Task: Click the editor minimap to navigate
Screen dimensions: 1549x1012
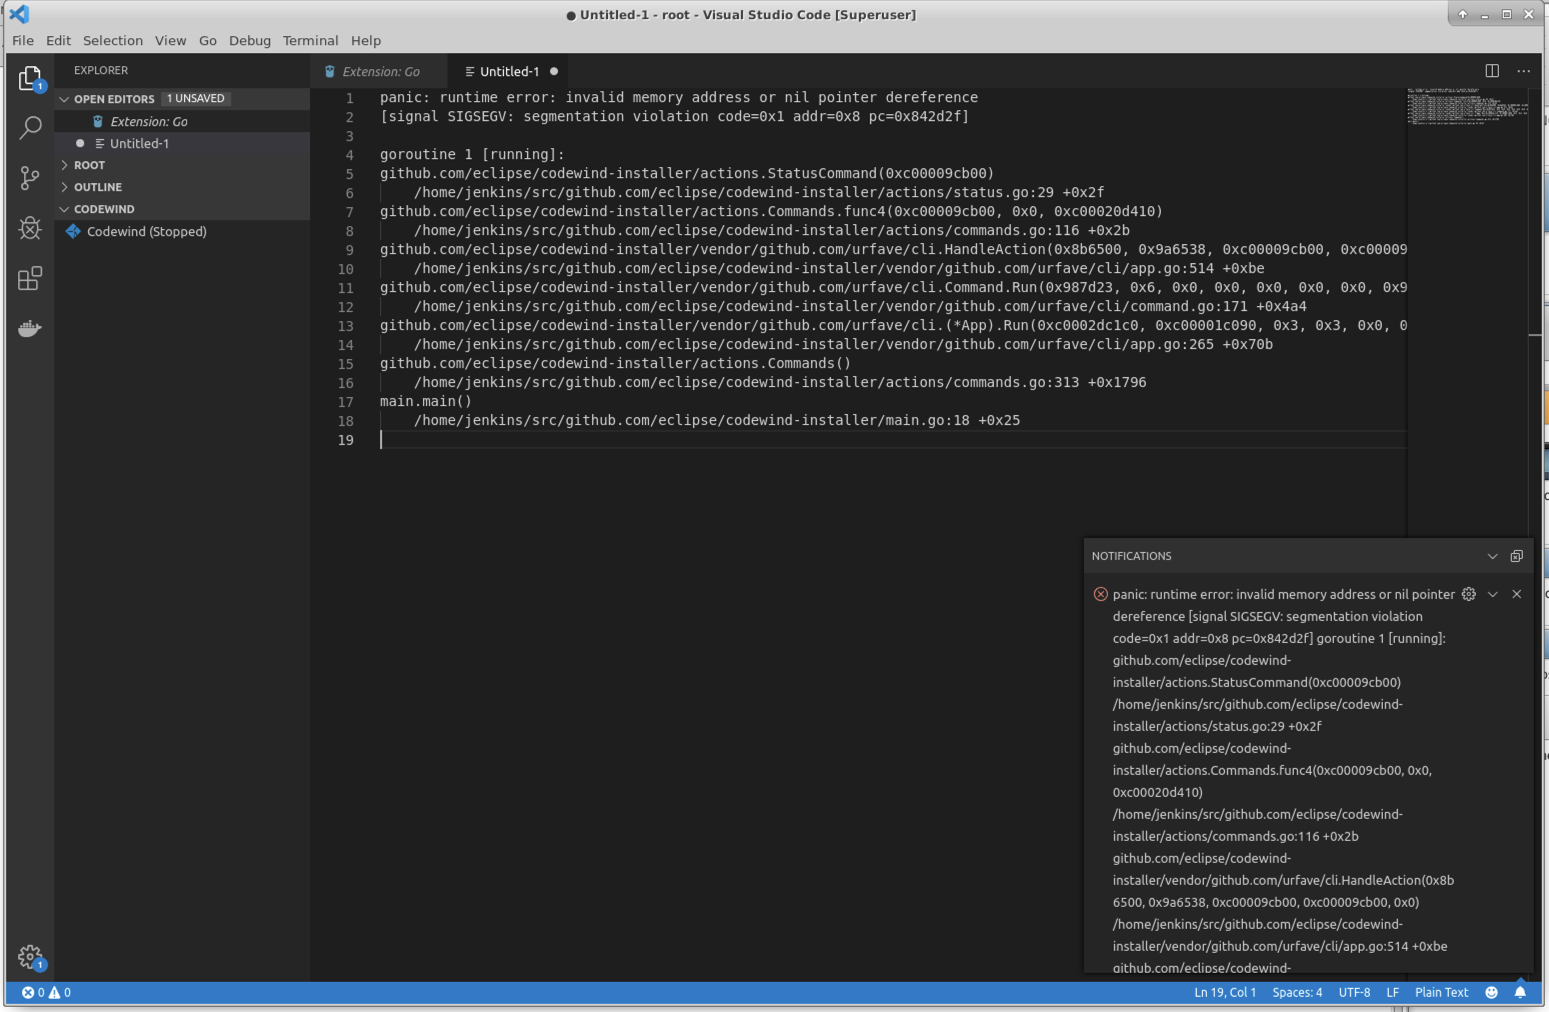Action: click(x=1465, y=110)
